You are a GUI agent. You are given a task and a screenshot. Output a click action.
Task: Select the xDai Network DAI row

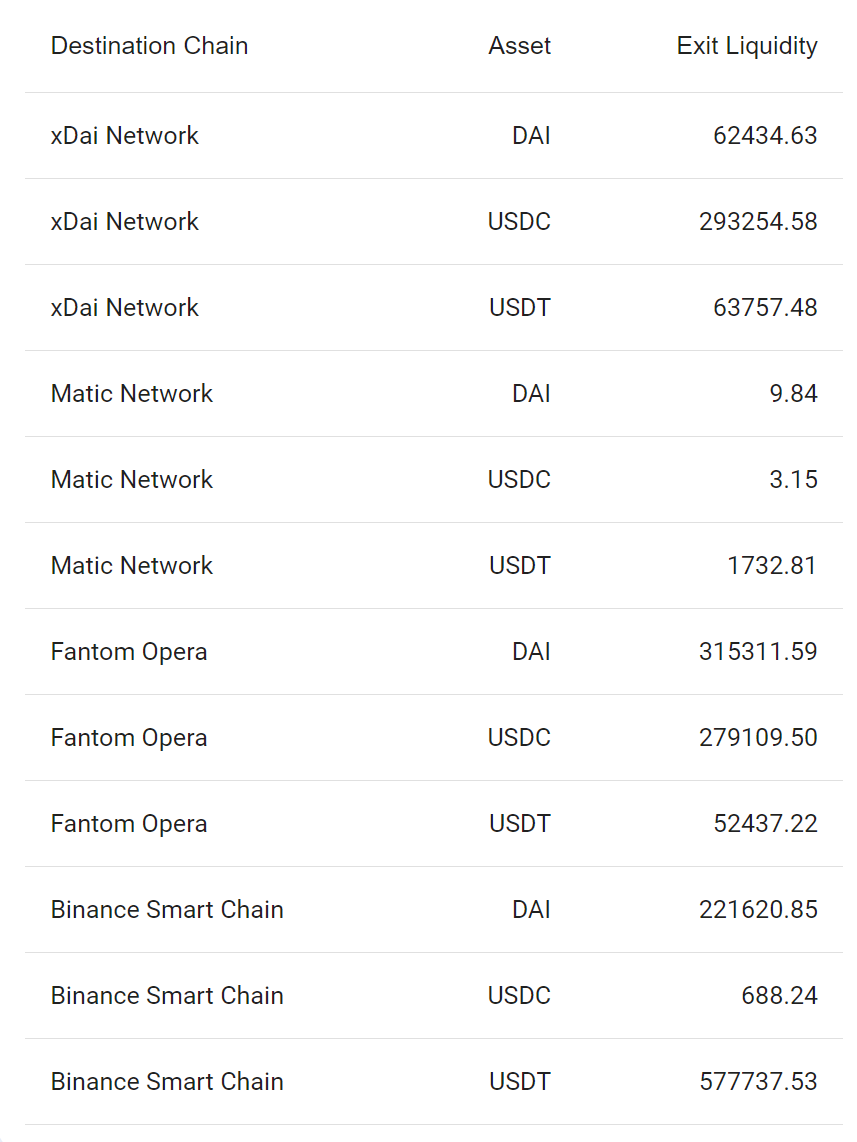[434, 135]
